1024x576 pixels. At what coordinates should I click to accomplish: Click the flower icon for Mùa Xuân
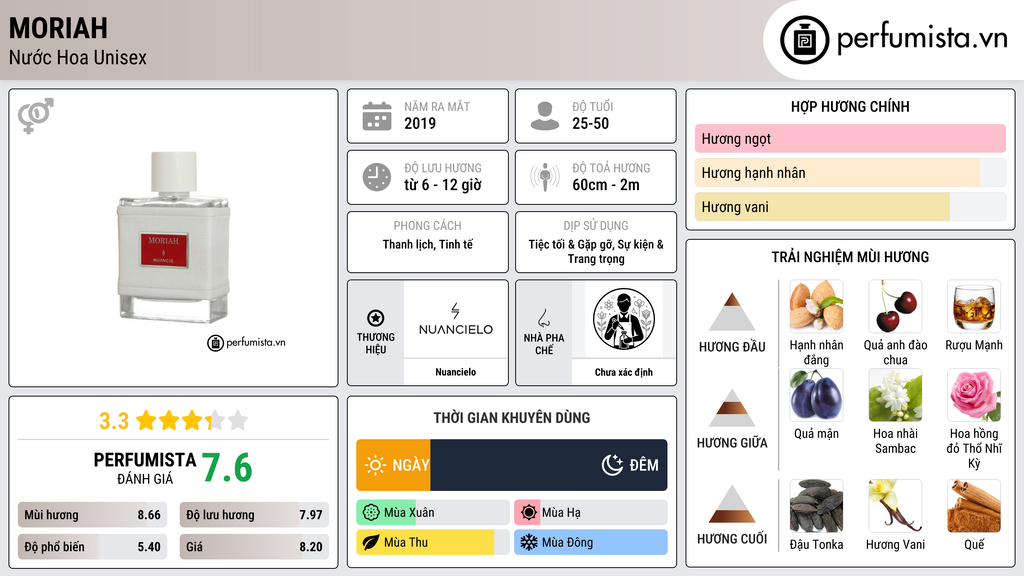pos(371,513)
